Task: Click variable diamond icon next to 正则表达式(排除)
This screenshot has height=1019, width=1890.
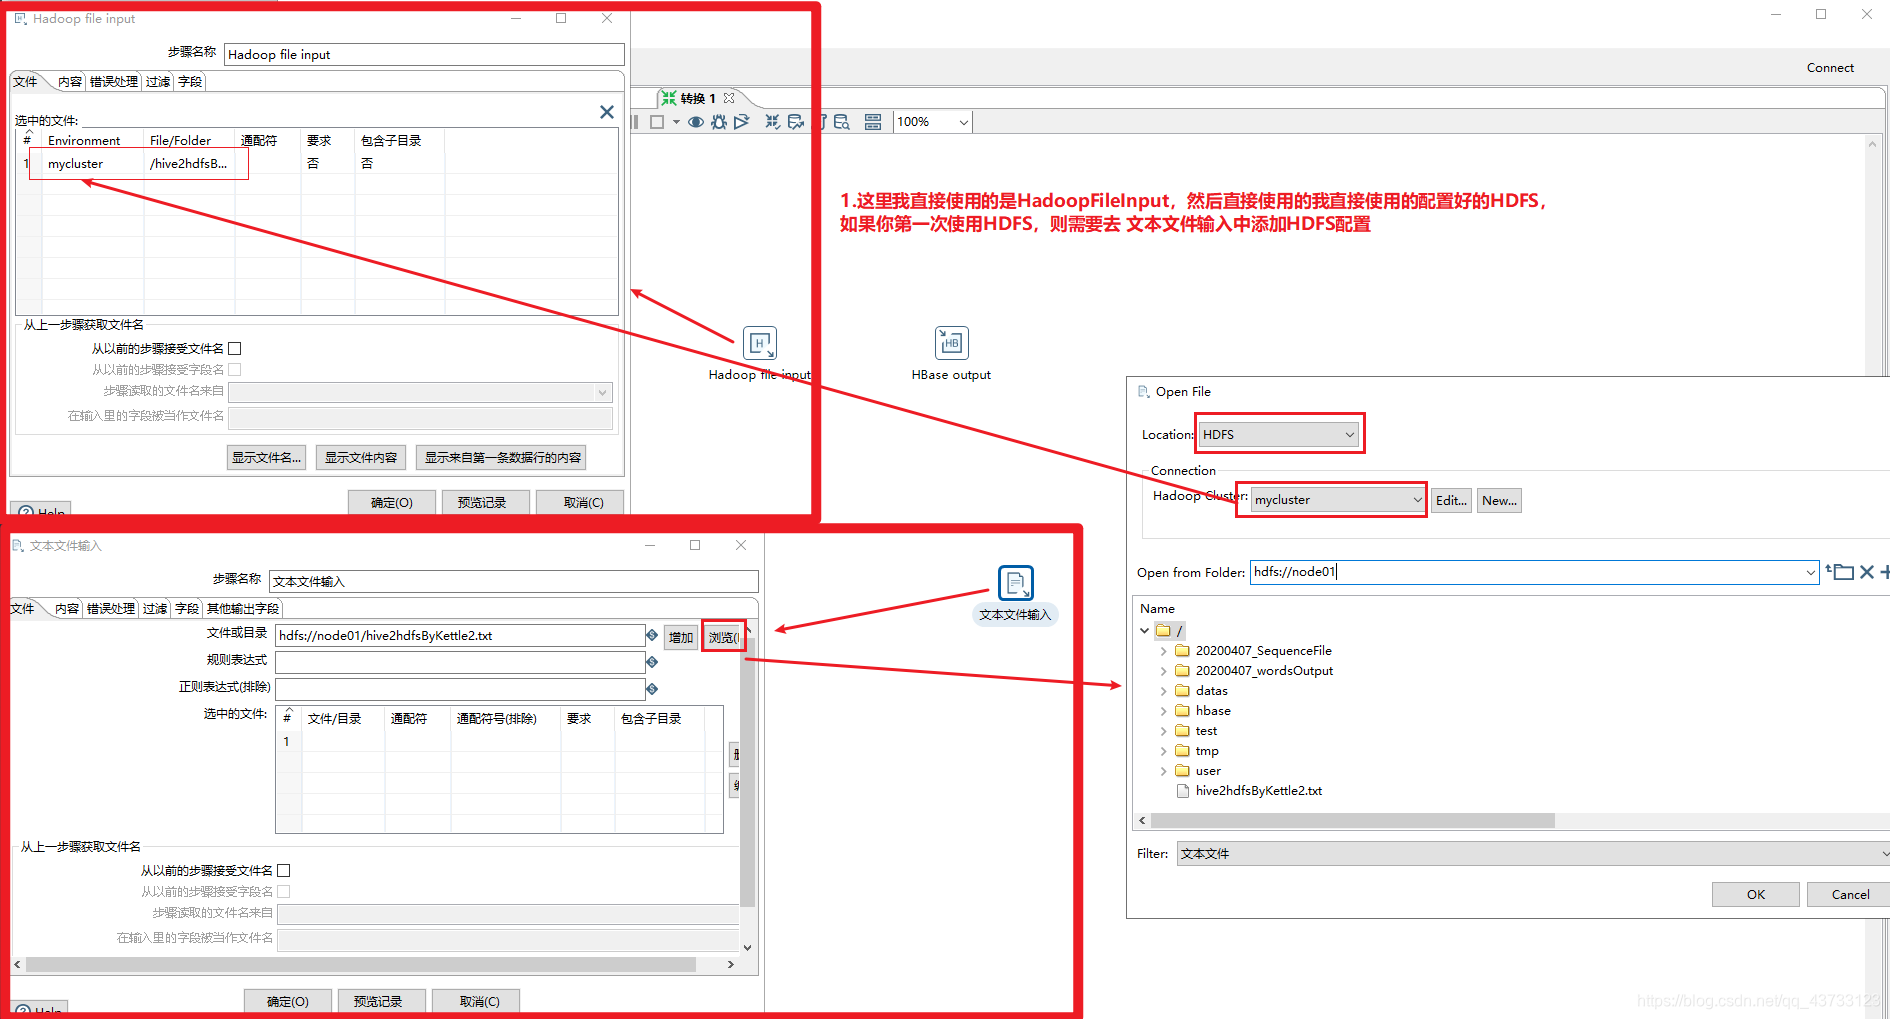Action: (x=652, y=689)
